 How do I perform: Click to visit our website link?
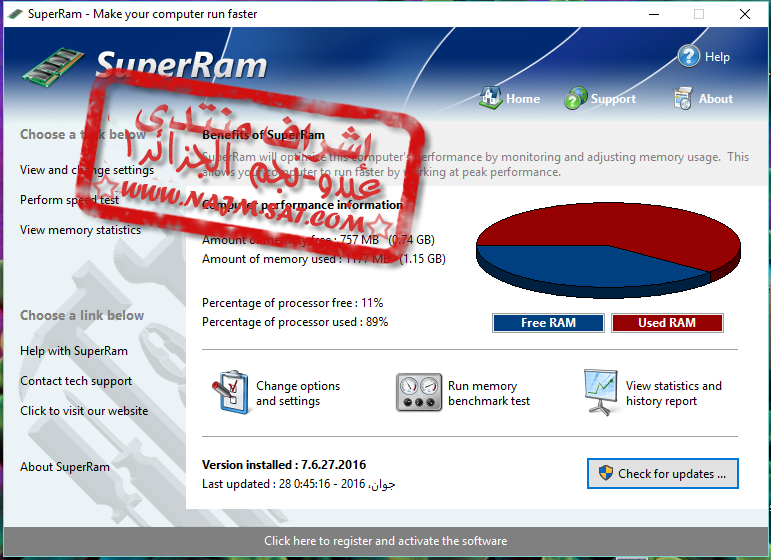(x=84, y=411)
